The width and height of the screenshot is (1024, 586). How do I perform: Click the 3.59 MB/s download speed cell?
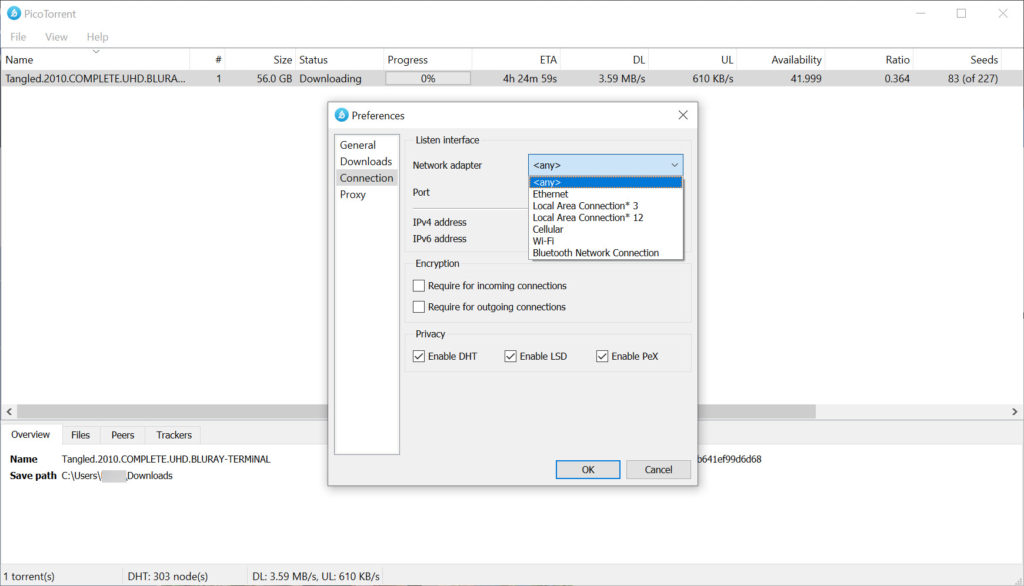pyautogui.click(x=622, y=78)
